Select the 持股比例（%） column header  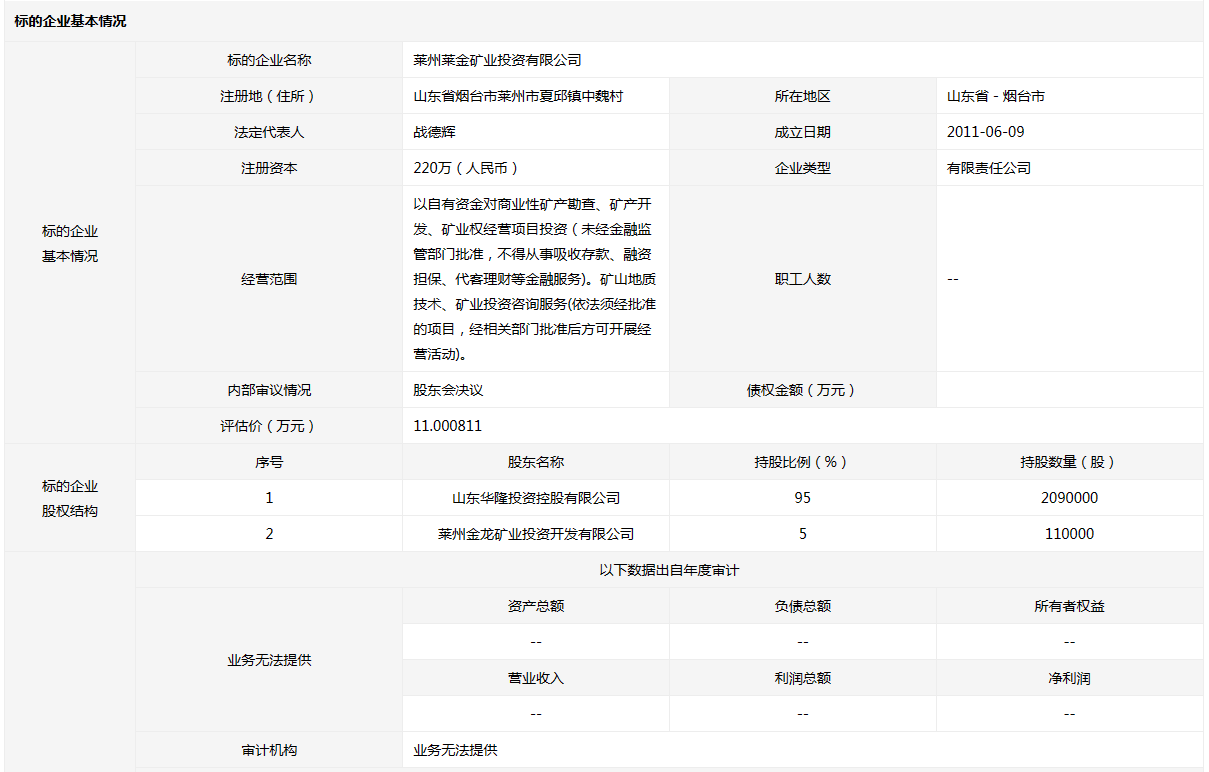803,462
